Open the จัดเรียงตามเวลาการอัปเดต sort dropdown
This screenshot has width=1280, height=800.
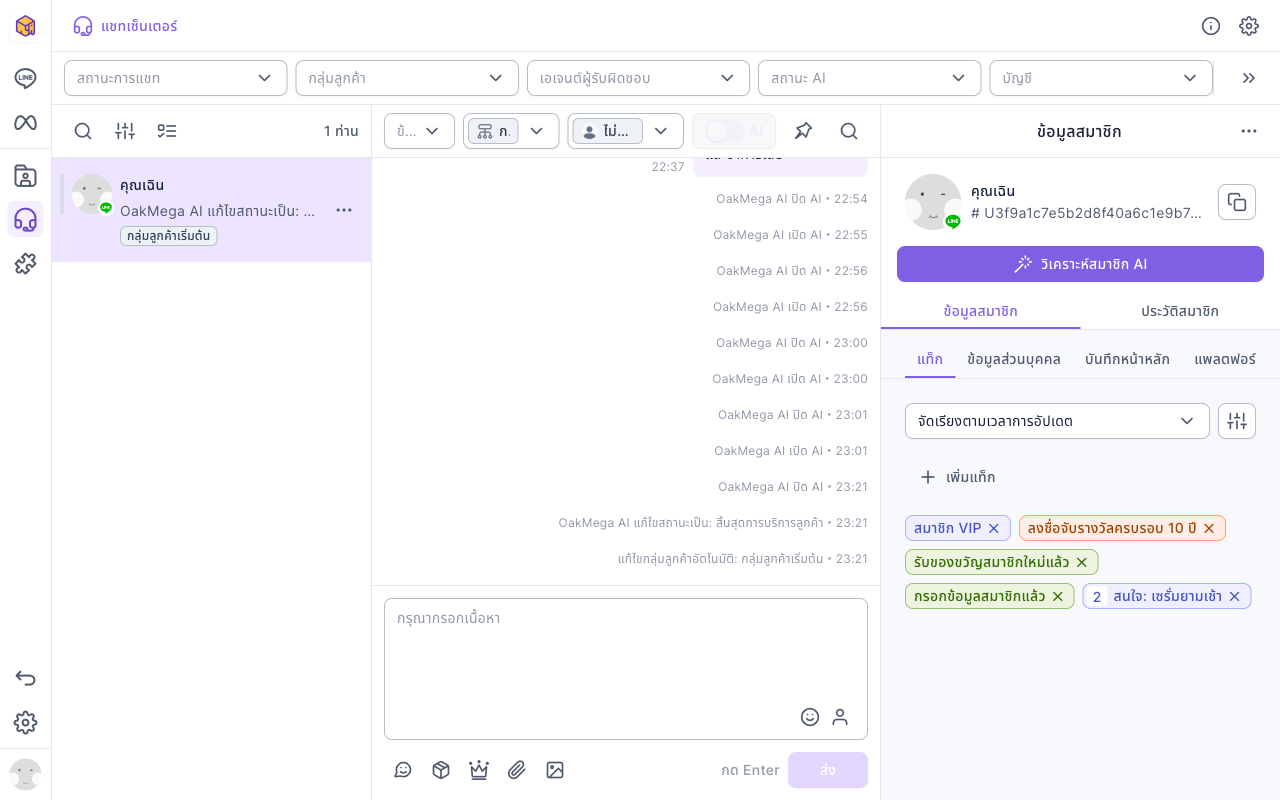1057,421
